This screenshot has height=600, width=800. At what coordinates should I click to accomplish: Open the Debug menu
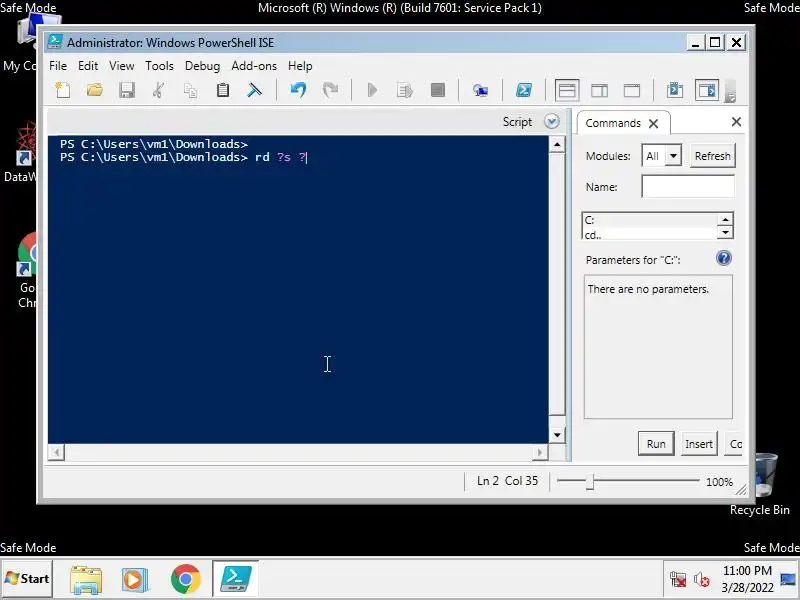pos(202,66)
